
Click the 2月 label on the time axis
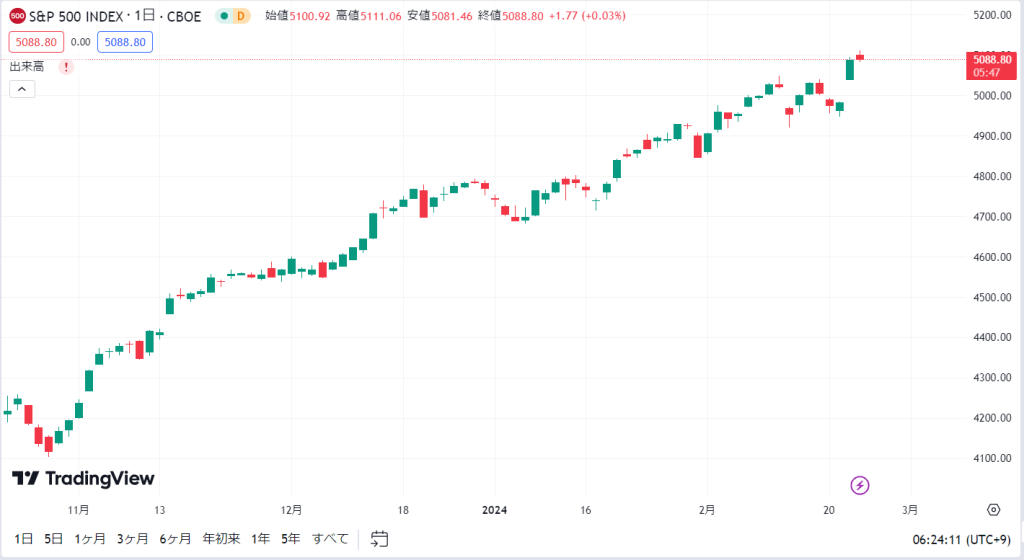point(707,510)
